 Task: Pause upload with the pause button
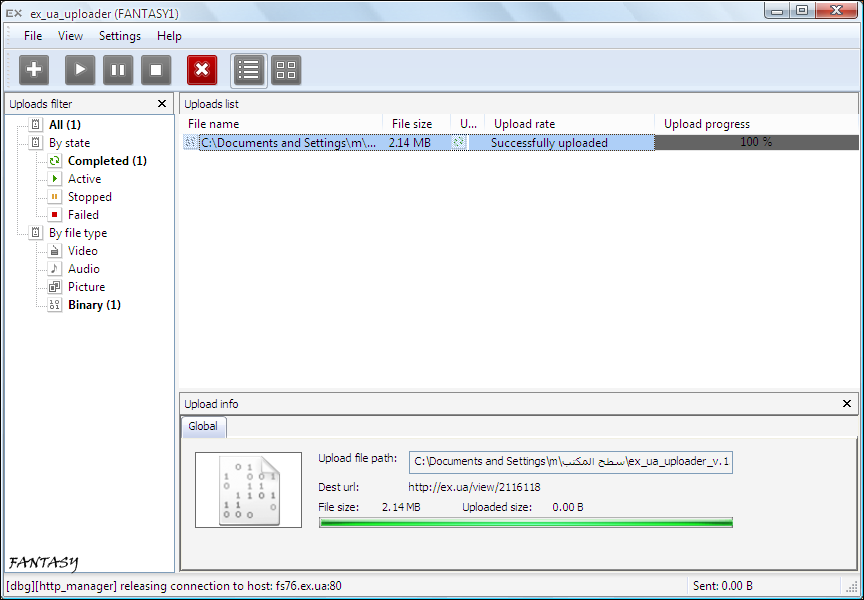118,70
